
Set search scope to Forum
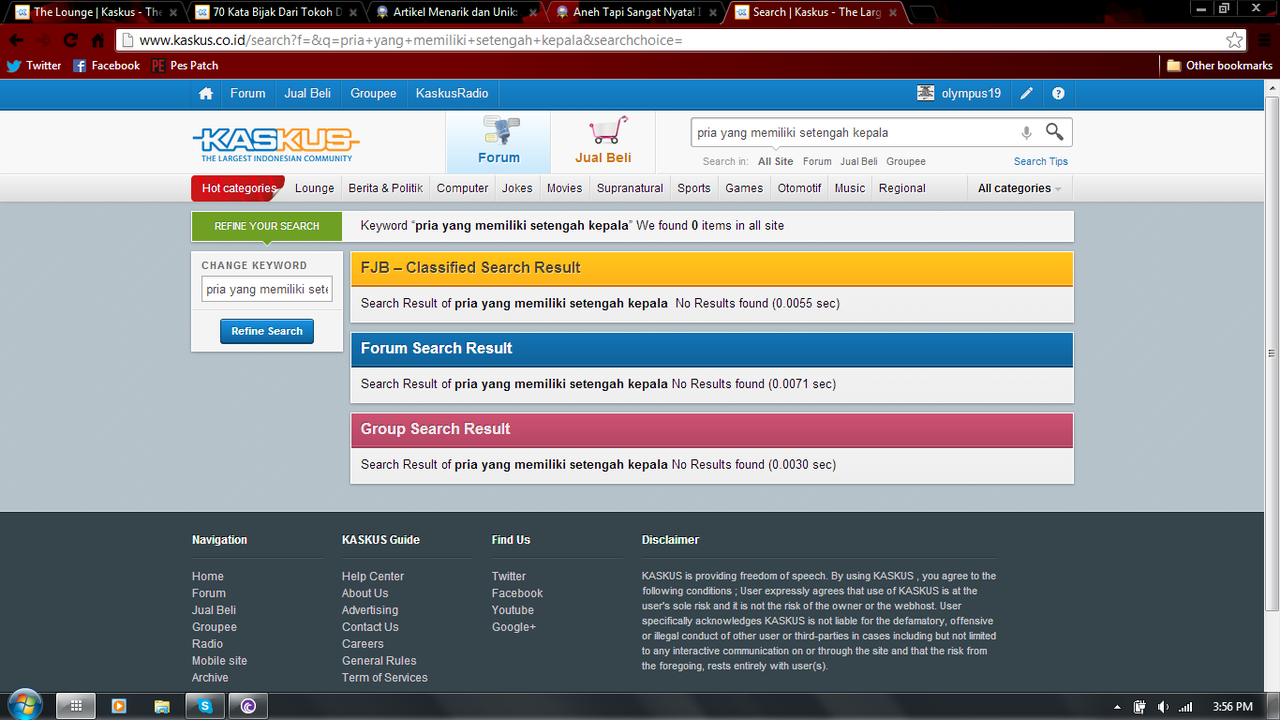coord(817,161)
